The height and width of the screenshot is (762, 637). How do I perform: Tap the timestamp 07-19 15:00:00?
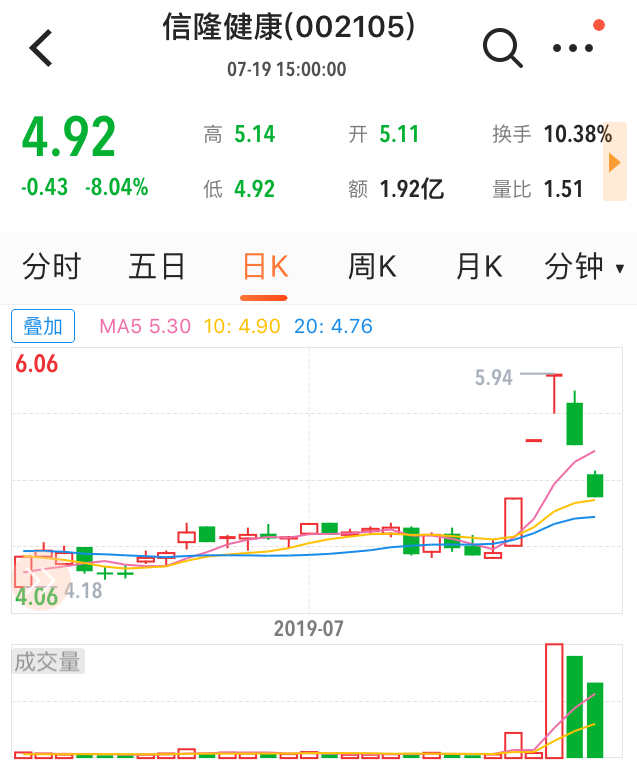287,69
